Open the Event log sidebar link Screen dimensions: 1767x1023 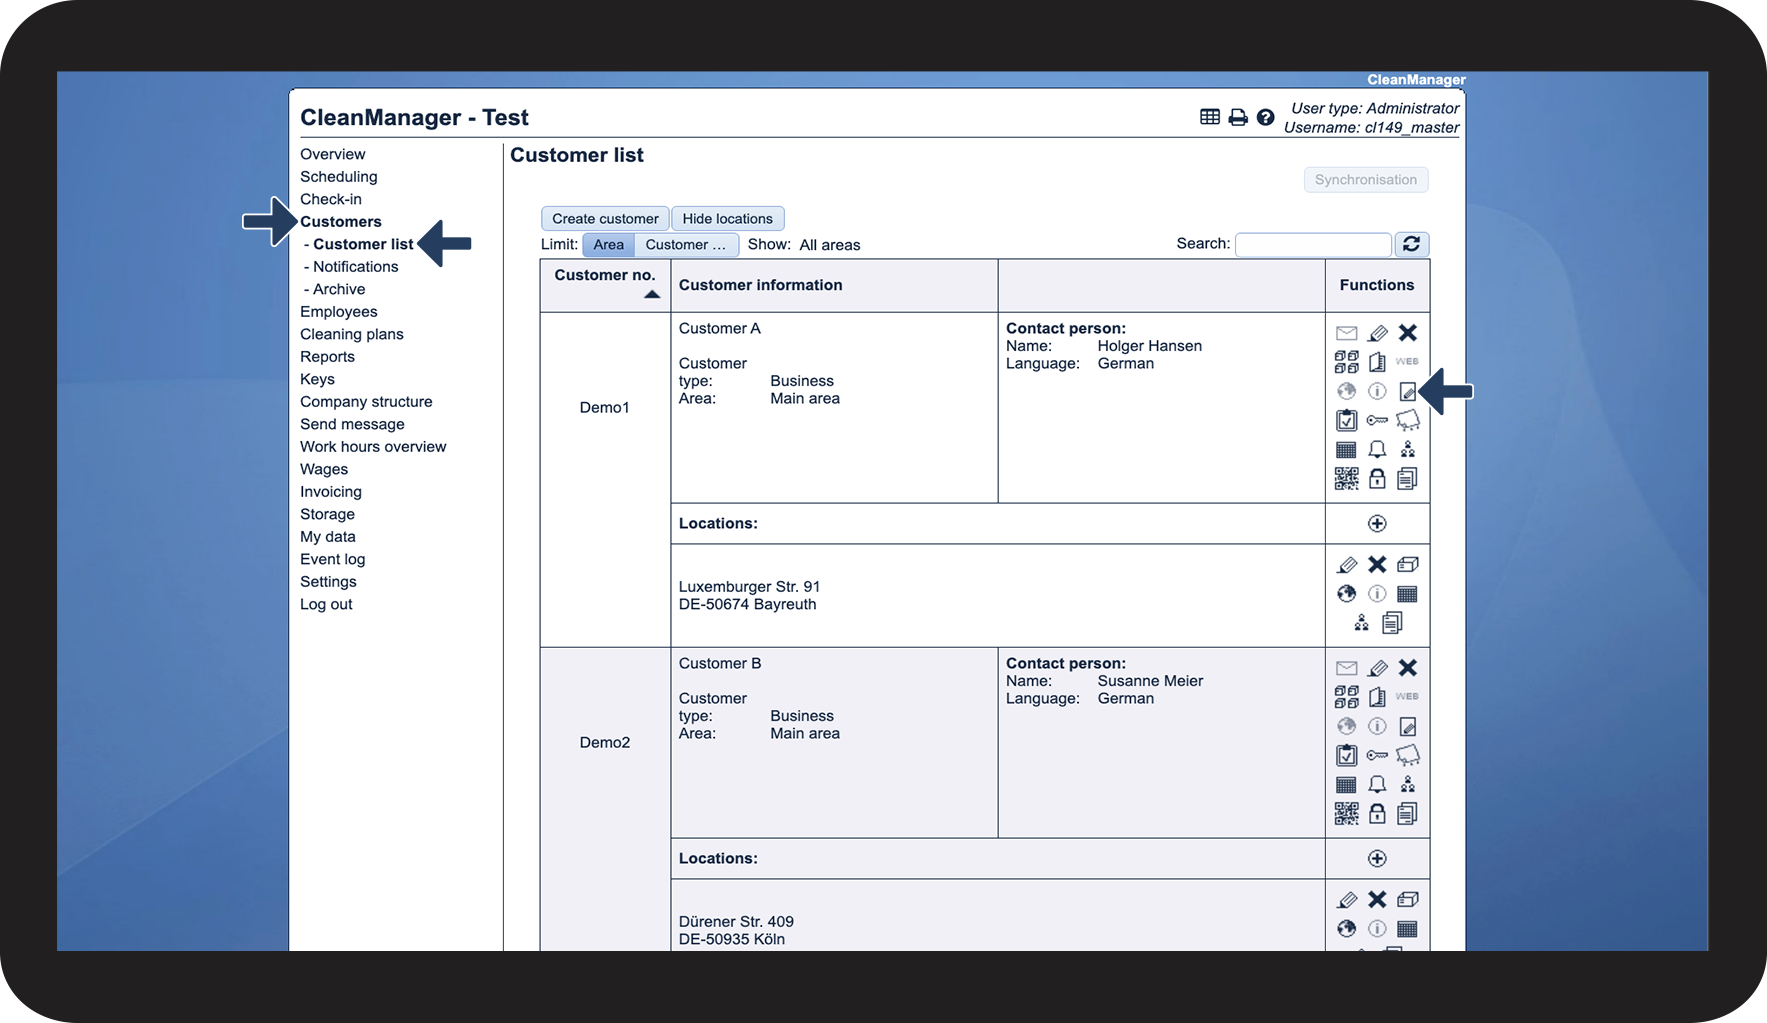tap(332, 559)
